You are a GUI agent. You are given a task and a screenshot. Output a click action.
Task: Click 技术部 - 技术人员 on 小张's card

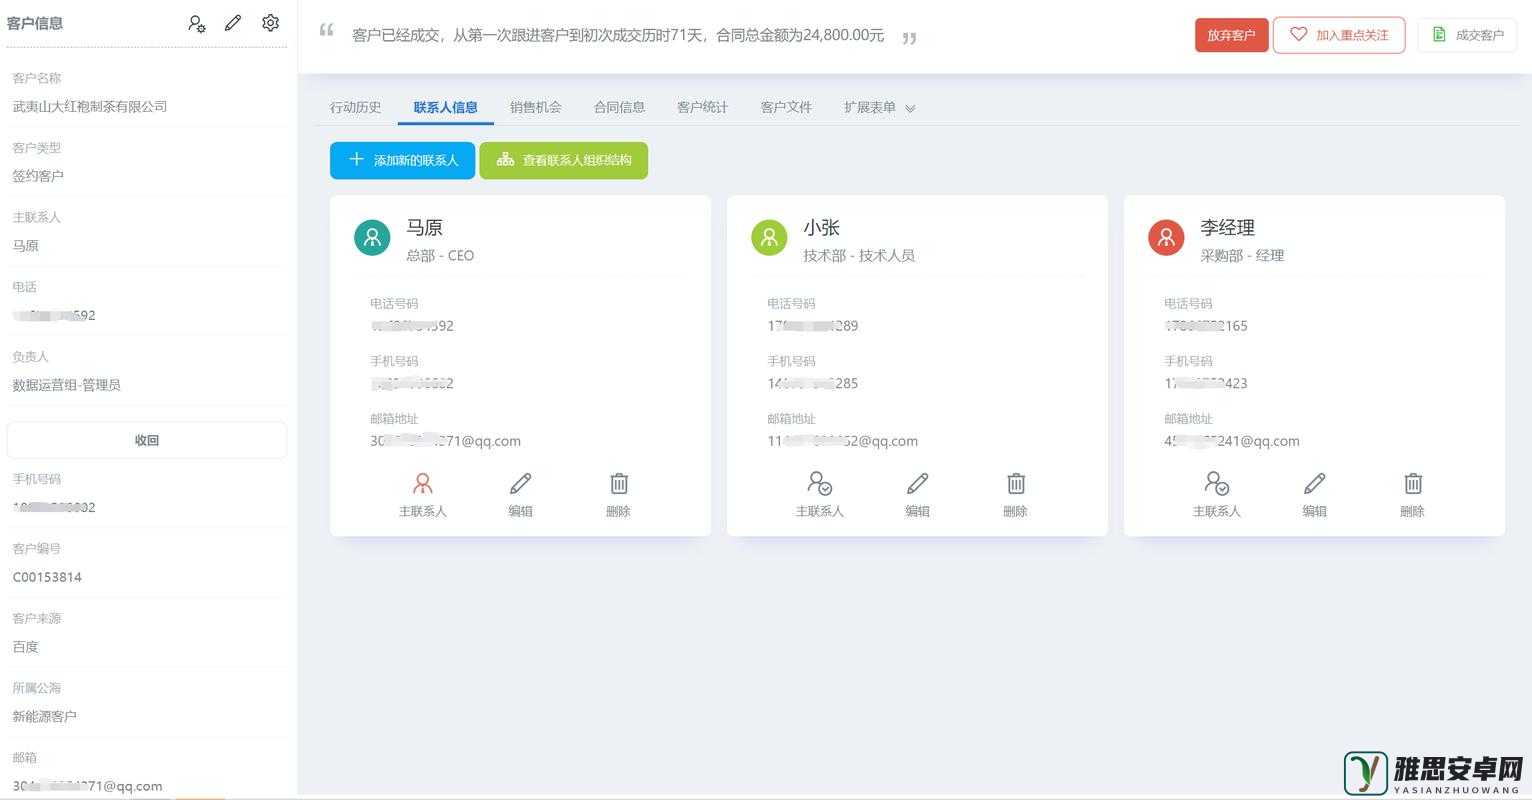(859, 255)
